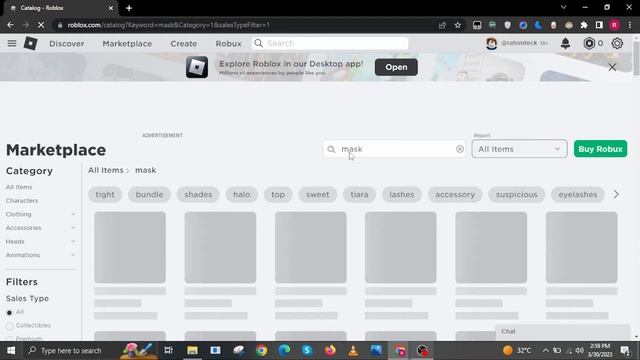Open Task View on taskbar
The image size is (640, 360).
click(x=168, y=350)
